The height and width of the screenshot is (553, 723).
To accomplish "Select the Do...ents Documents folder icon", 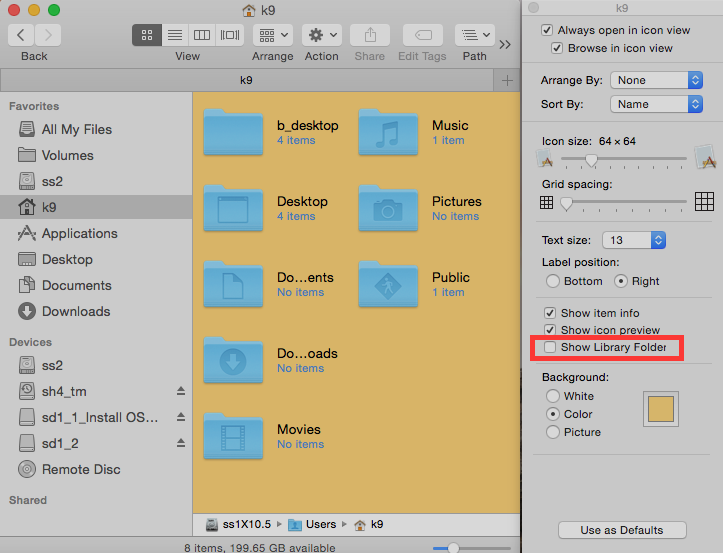I will [x=233, y=285].
